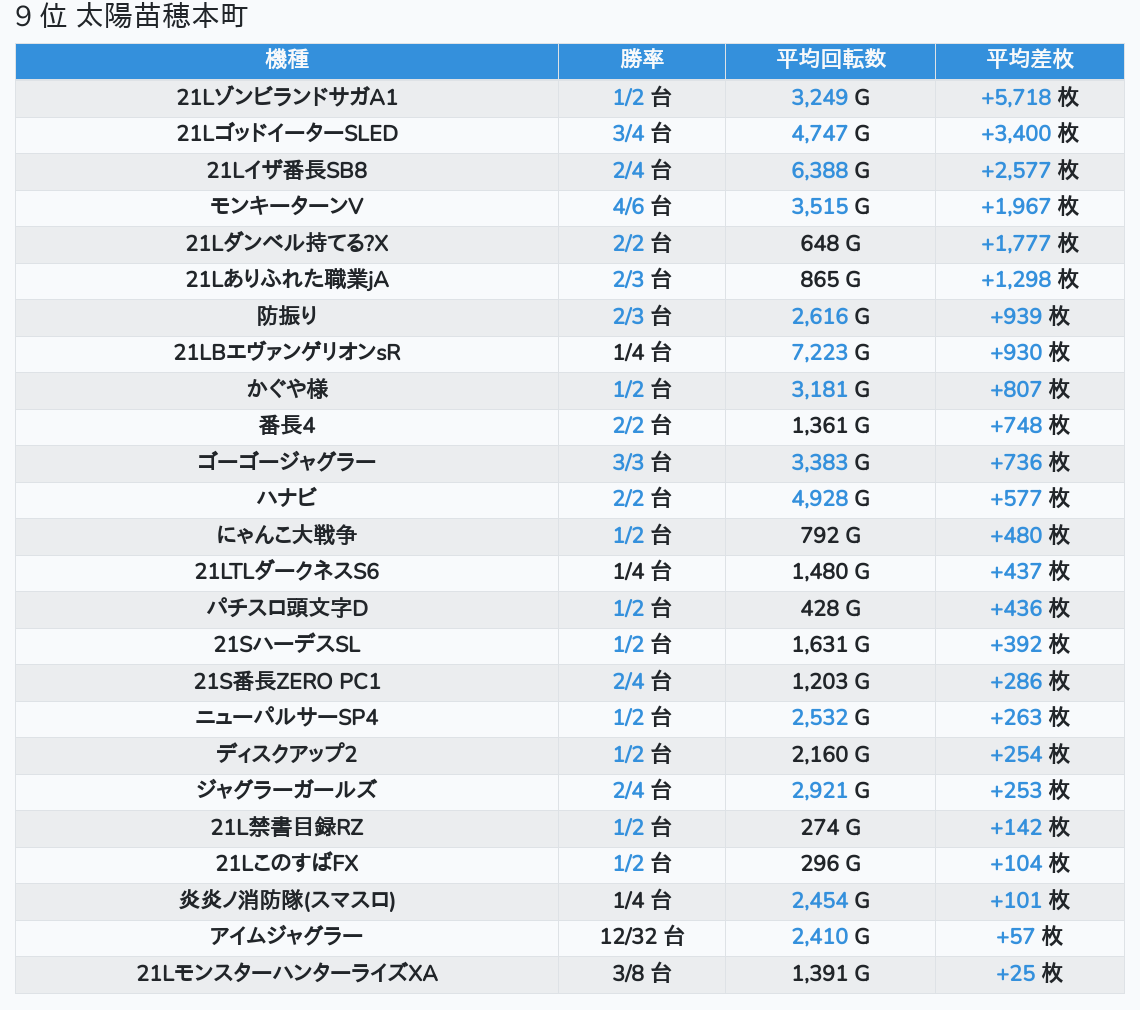Select the +101 枚 value

pos(1029,900)
